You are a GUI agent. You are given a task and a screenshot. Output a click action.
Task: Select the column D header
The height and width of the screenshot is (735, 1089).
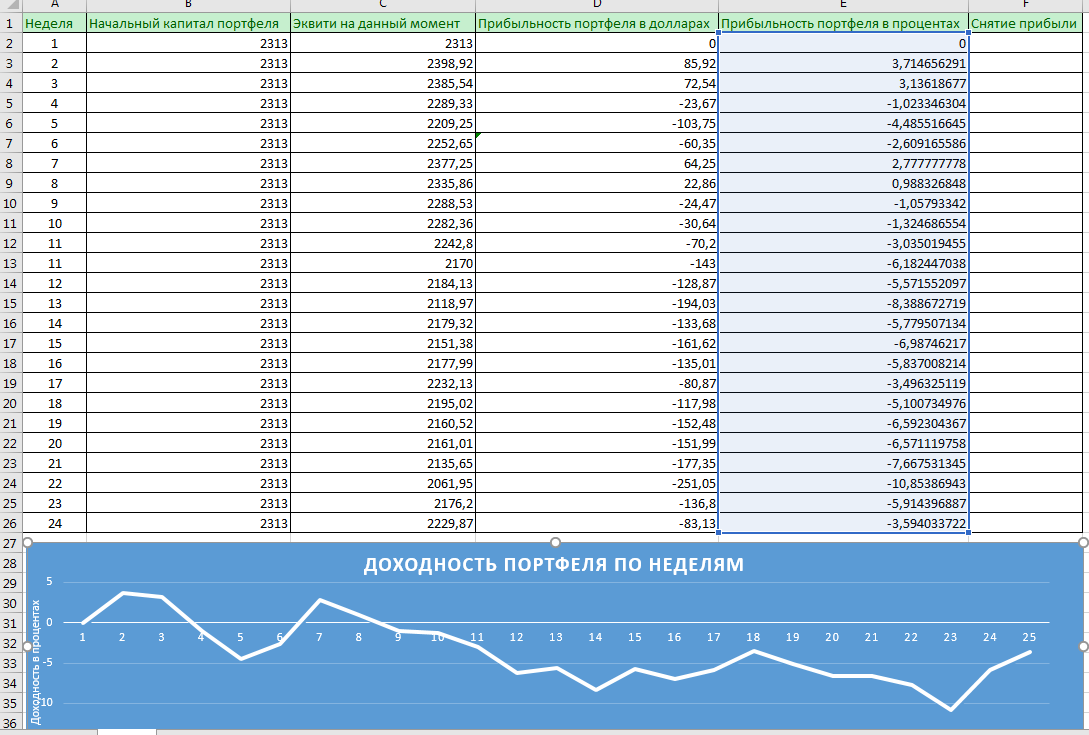pyautogui.click(x=596, y=4)
